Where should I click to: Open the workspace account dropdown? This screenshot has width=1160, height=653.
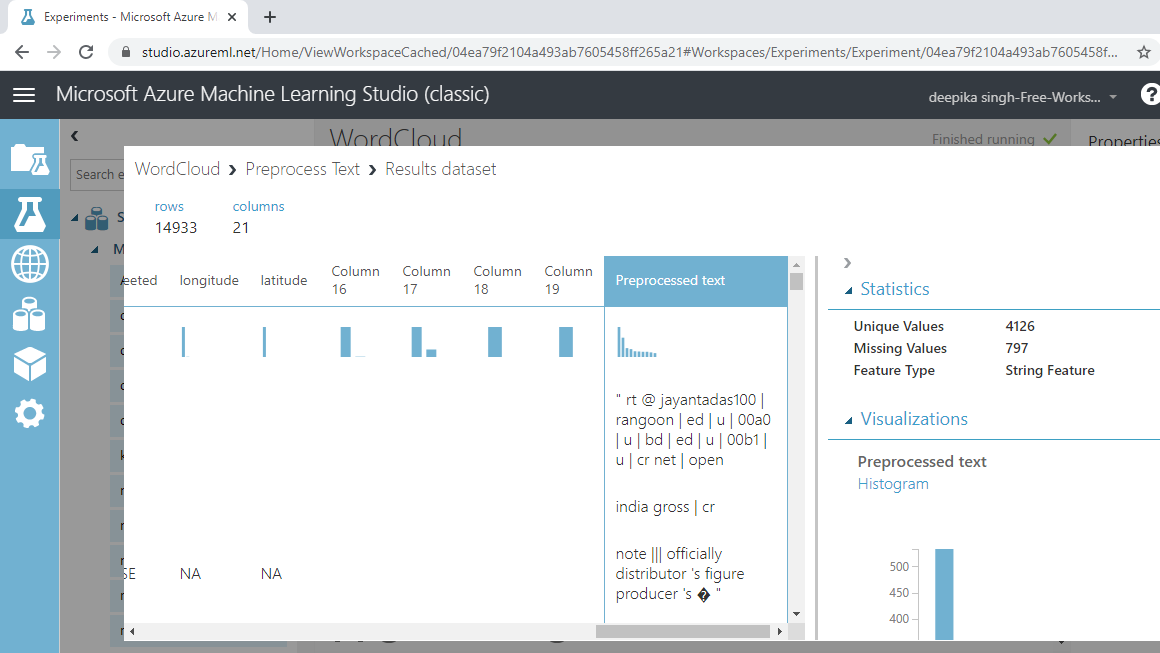(1022, 97)
